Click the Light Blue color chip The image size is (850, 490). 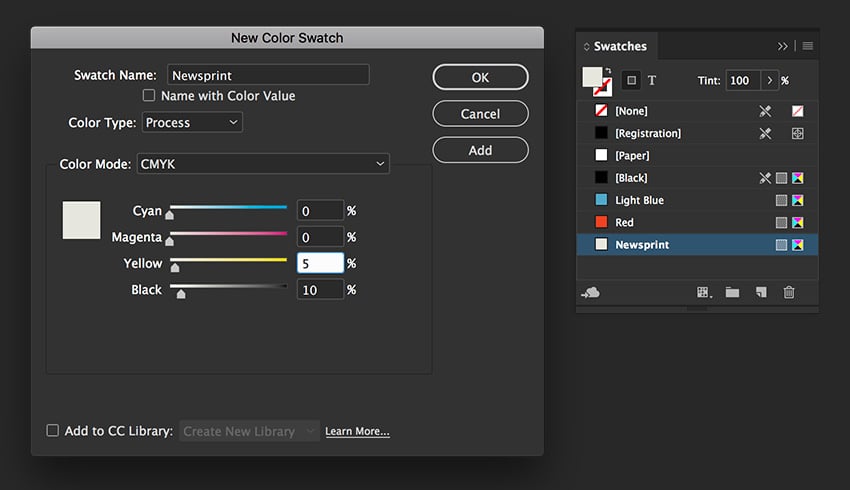[x=601, y=199]
